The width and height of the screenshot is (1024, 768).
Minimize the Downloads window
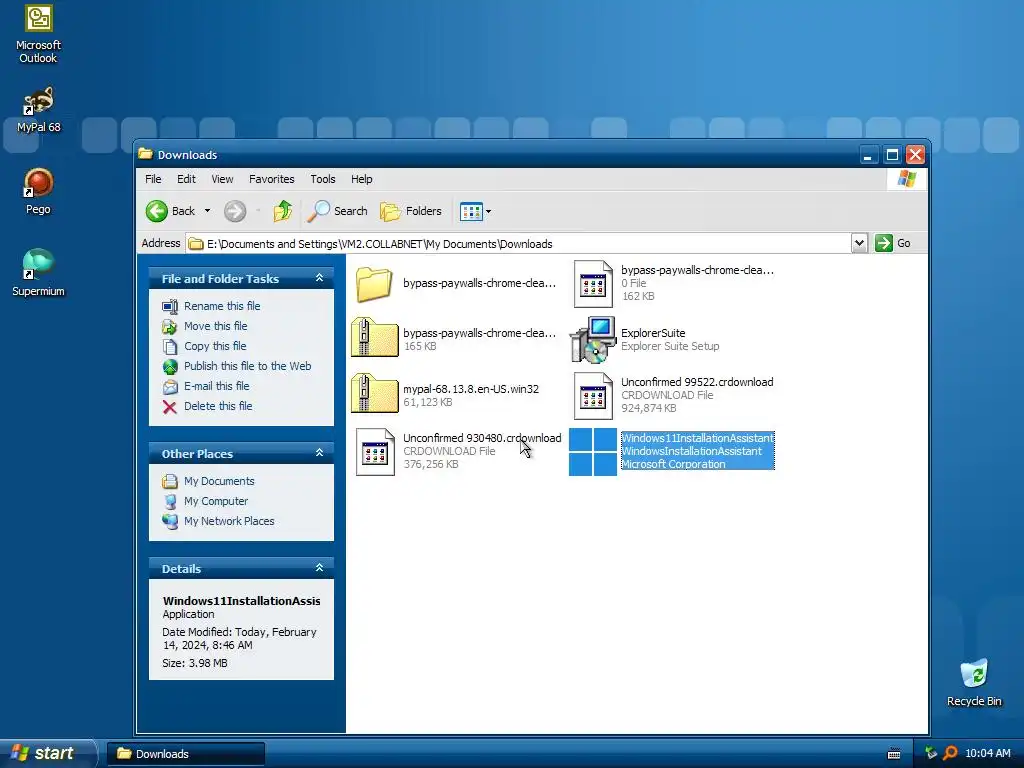click(868, 155)
